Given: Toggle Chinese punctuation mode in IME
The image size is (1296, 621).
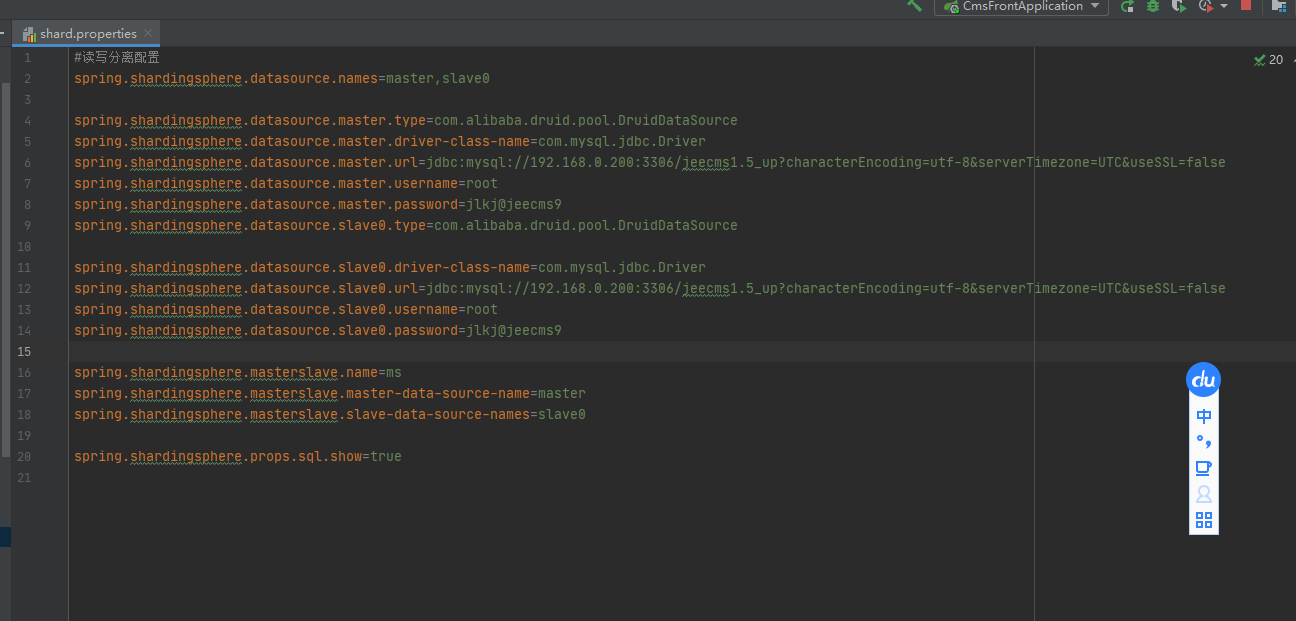Looking at the screenshot, I should click(x=1204, y=441).
